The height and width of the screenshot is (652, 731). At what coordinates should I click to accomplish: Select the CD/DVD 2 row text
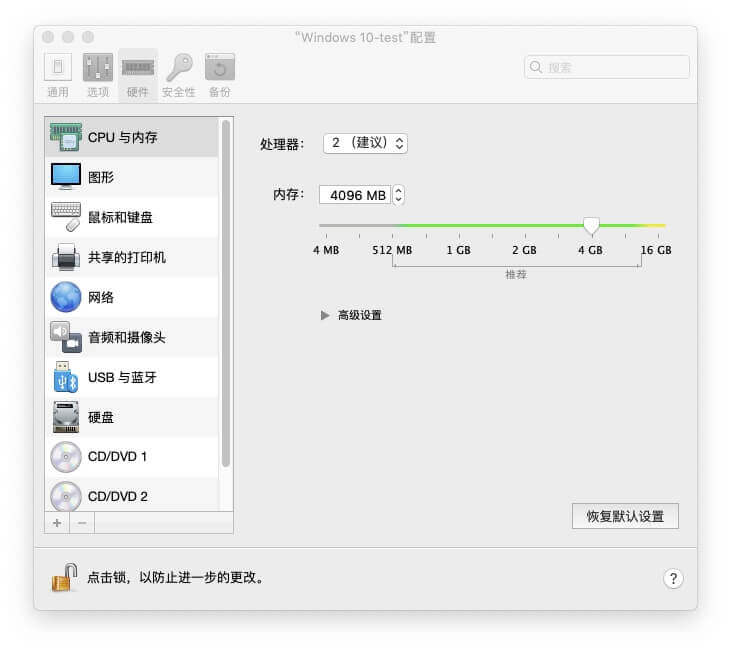(x=118, y=497)
